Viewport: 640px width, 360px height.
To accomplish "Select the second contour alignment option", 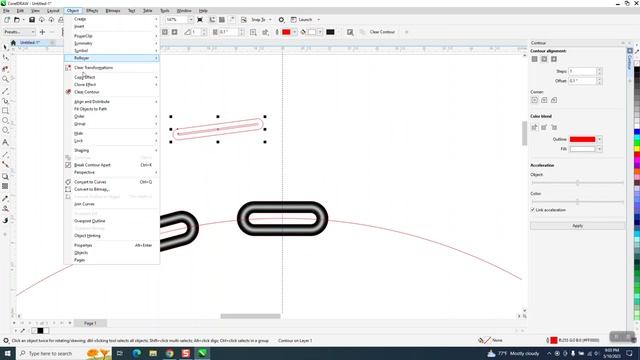I will [544, 59].
